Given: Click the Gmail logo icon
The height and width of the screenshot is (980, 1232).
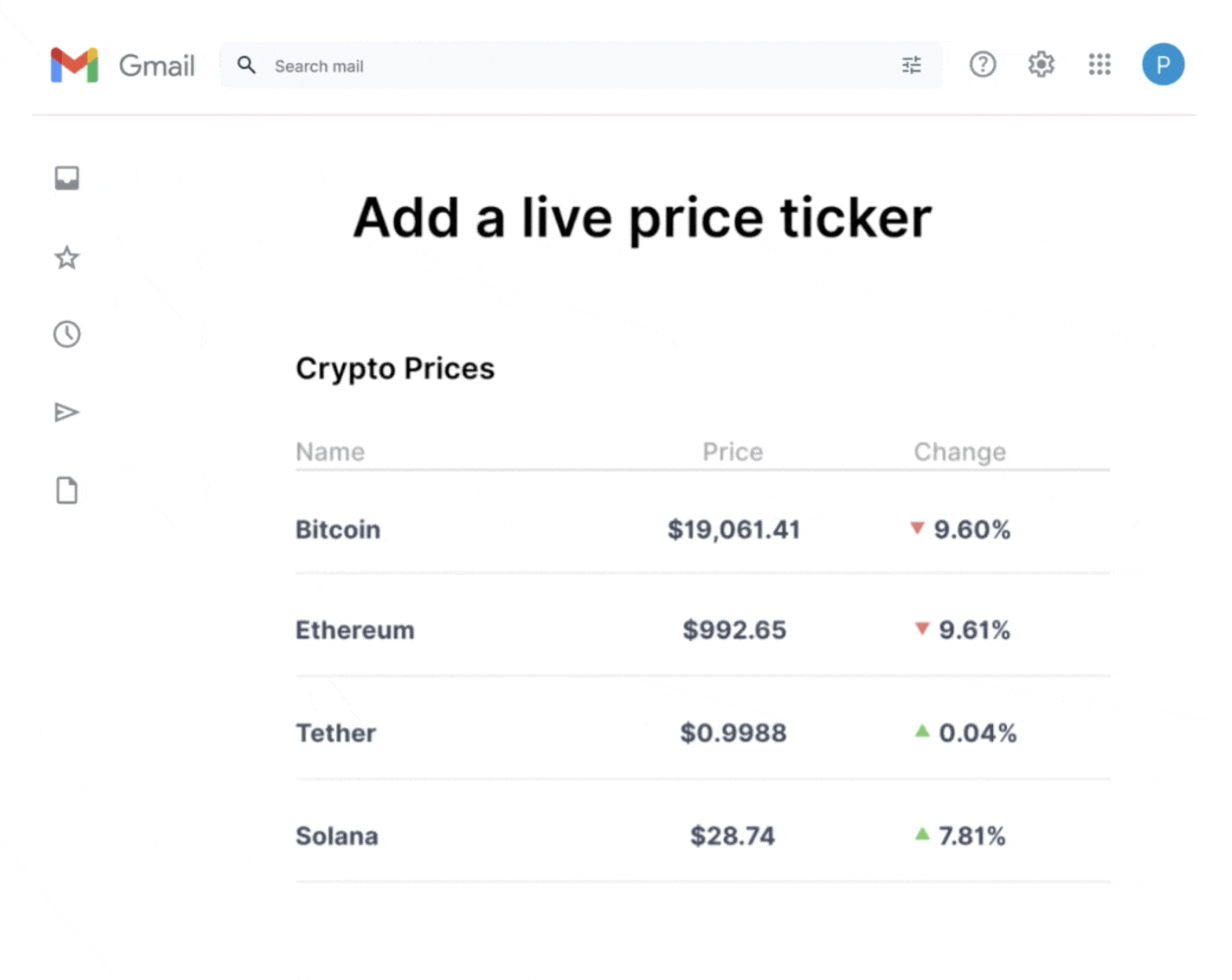Looking at the screenshot, I should (74, 65).
